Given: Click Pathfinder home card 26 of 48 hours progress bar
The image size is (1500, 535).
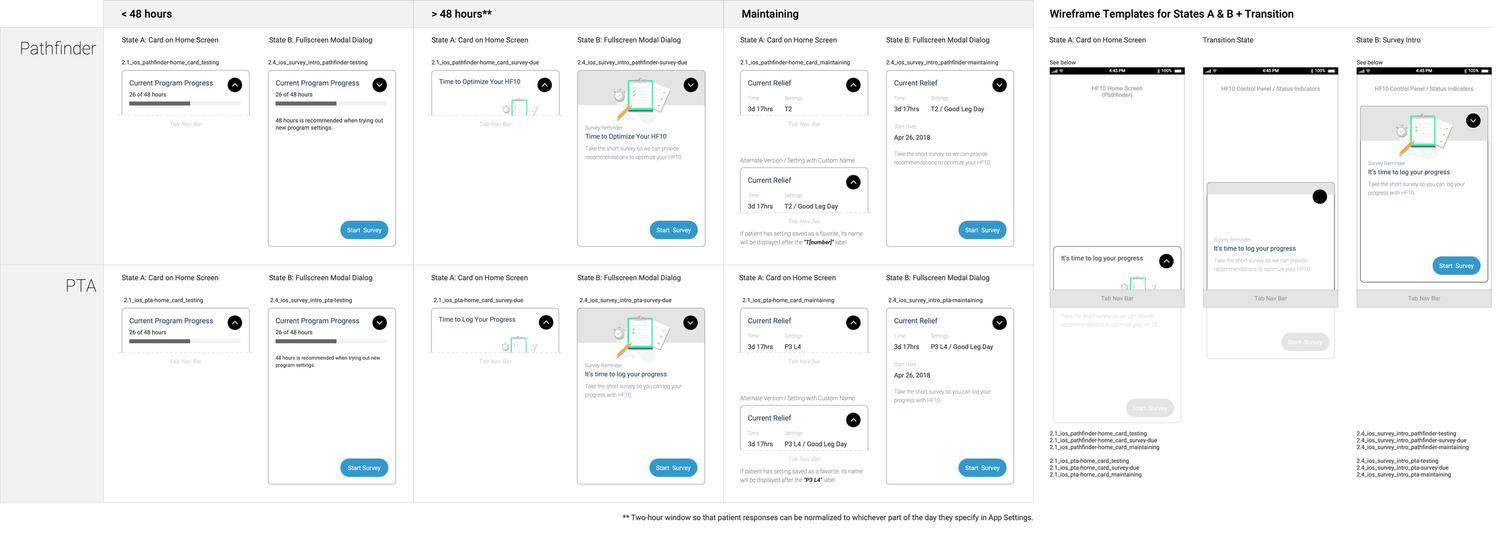Looking at the screenshot, I should pos(184,103).
